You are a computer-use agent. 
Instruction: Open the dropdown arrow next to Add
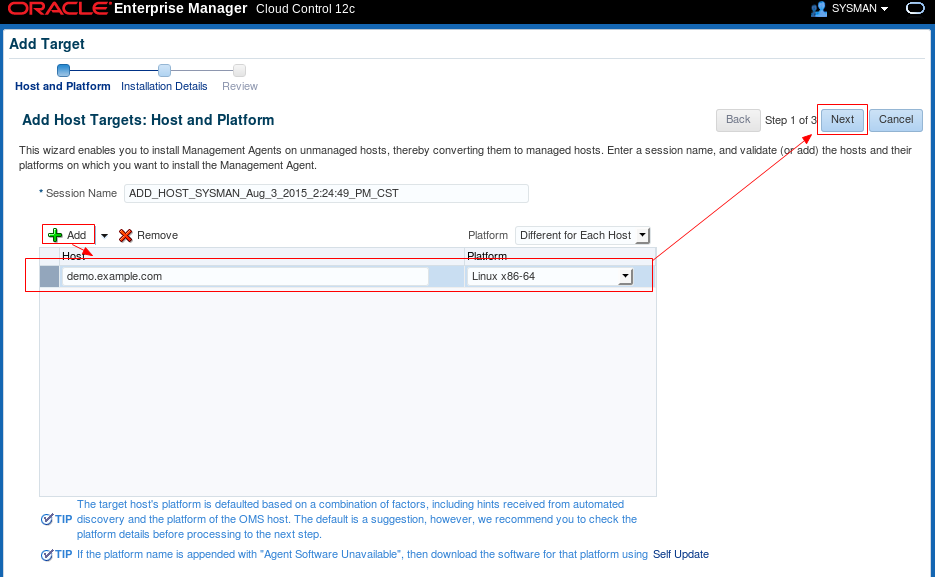click(104, 235)
